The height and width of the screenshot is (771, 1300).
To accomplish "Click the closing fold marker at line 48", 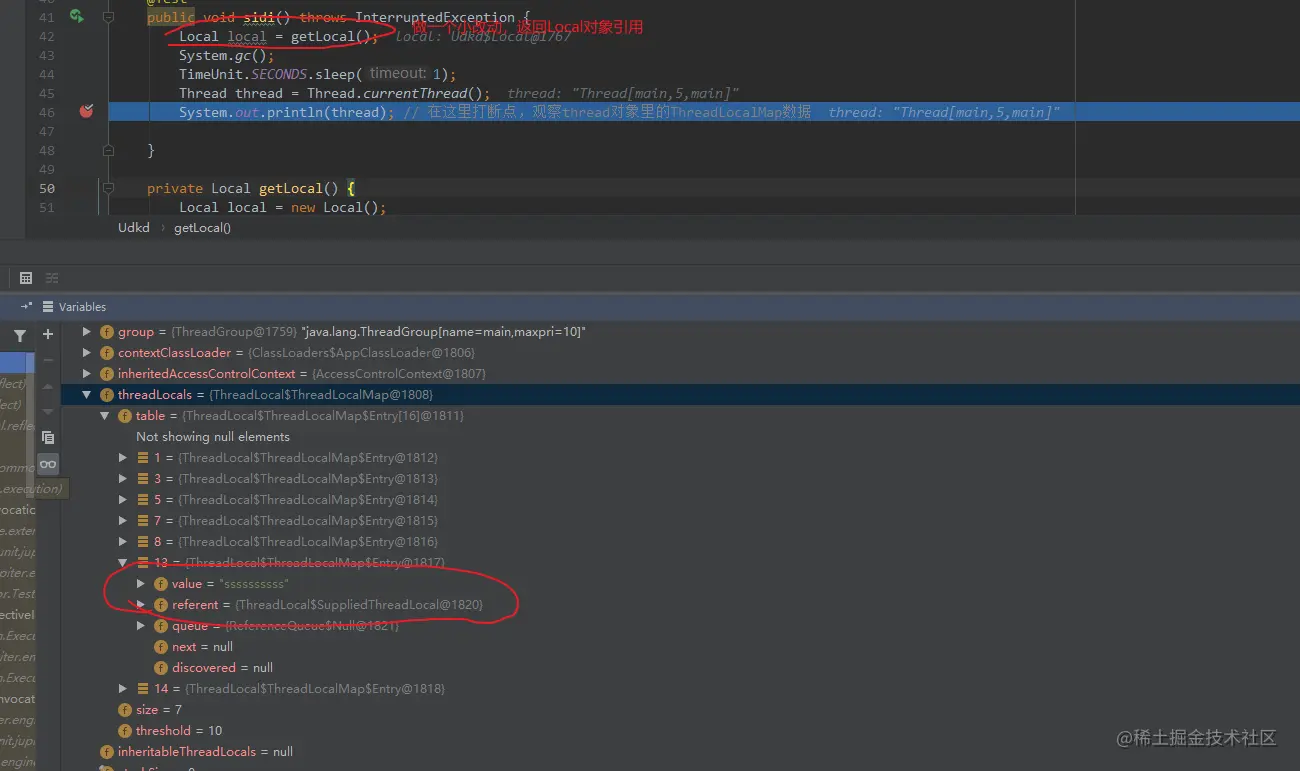I will point(109,150).
